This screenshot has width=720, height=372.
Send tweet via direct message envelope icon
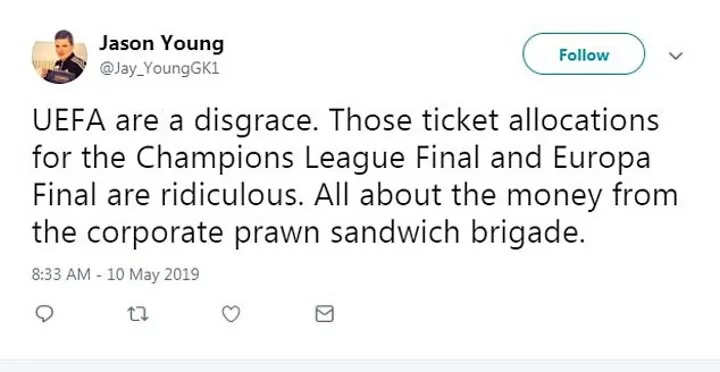click(325, 314)
